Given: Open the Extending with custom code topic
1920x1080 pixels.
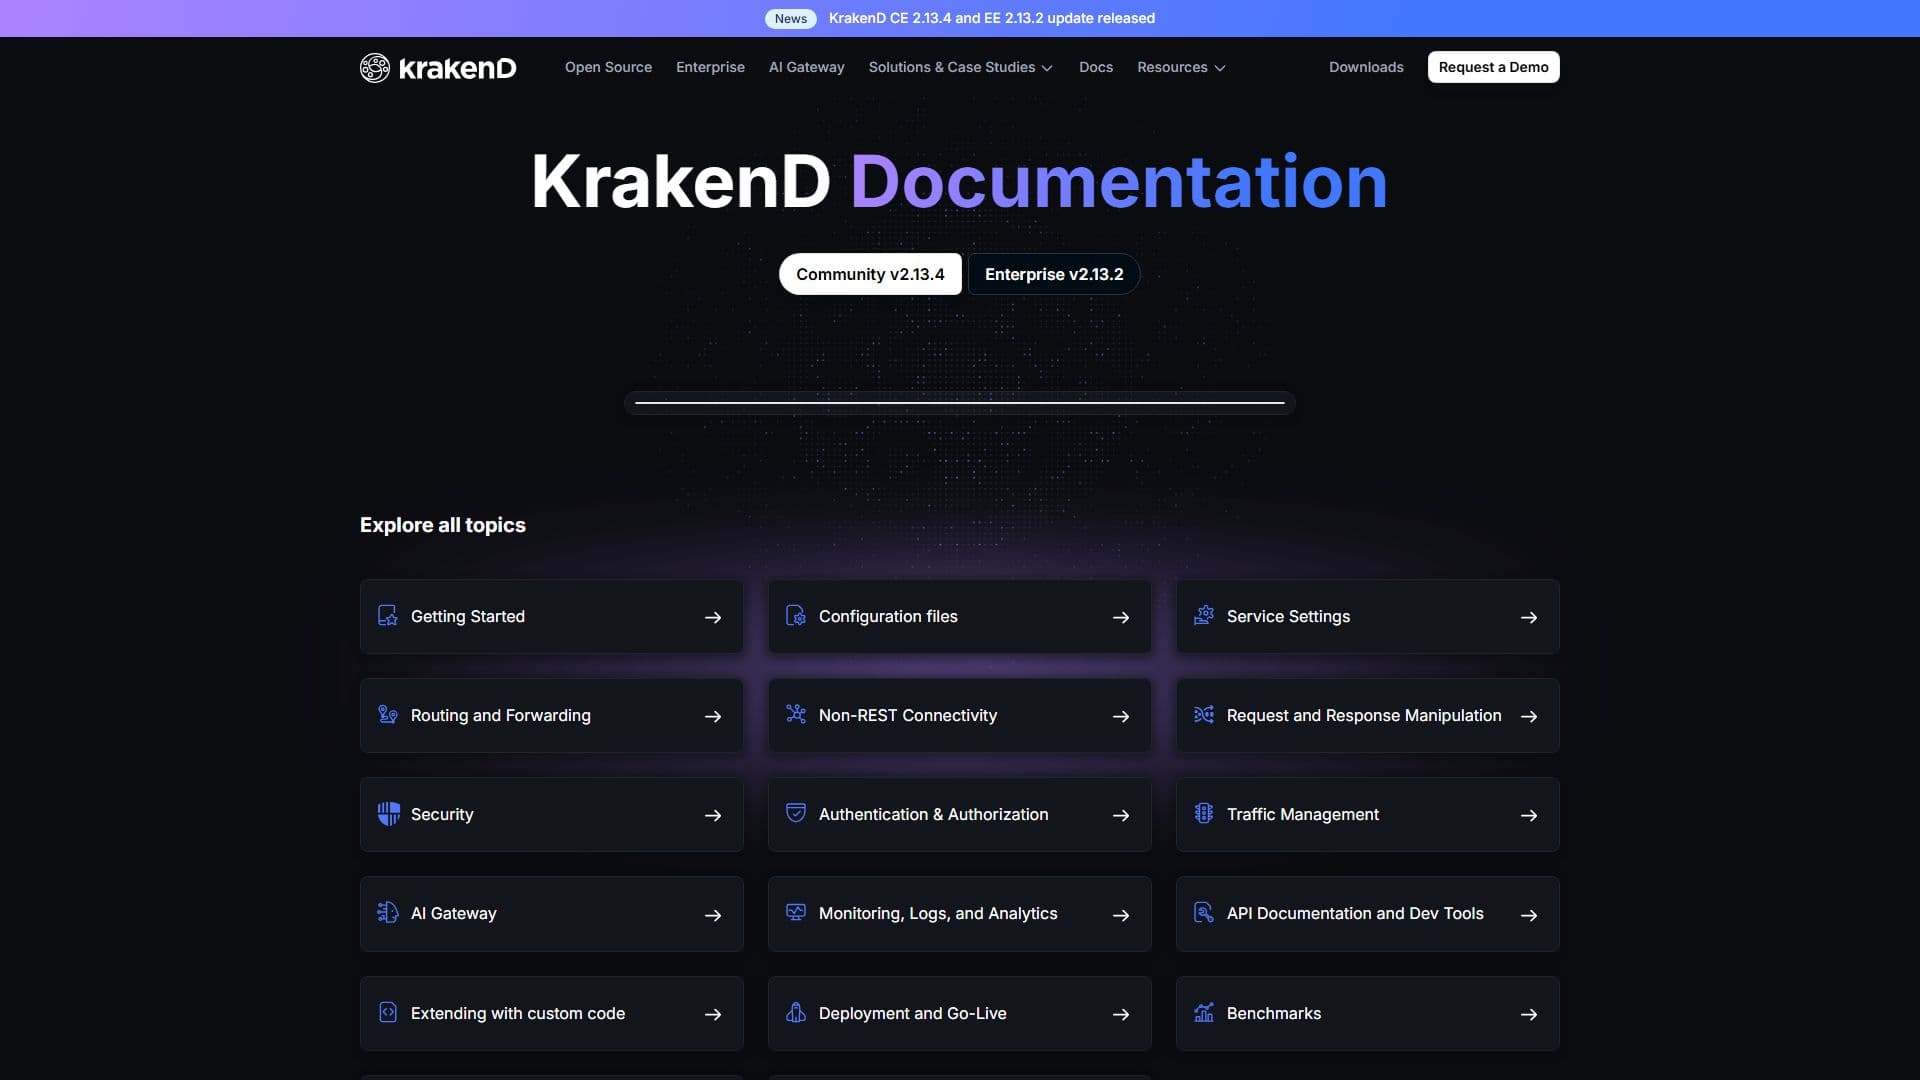Looking at the screenshot, I should coord(551,1014).
